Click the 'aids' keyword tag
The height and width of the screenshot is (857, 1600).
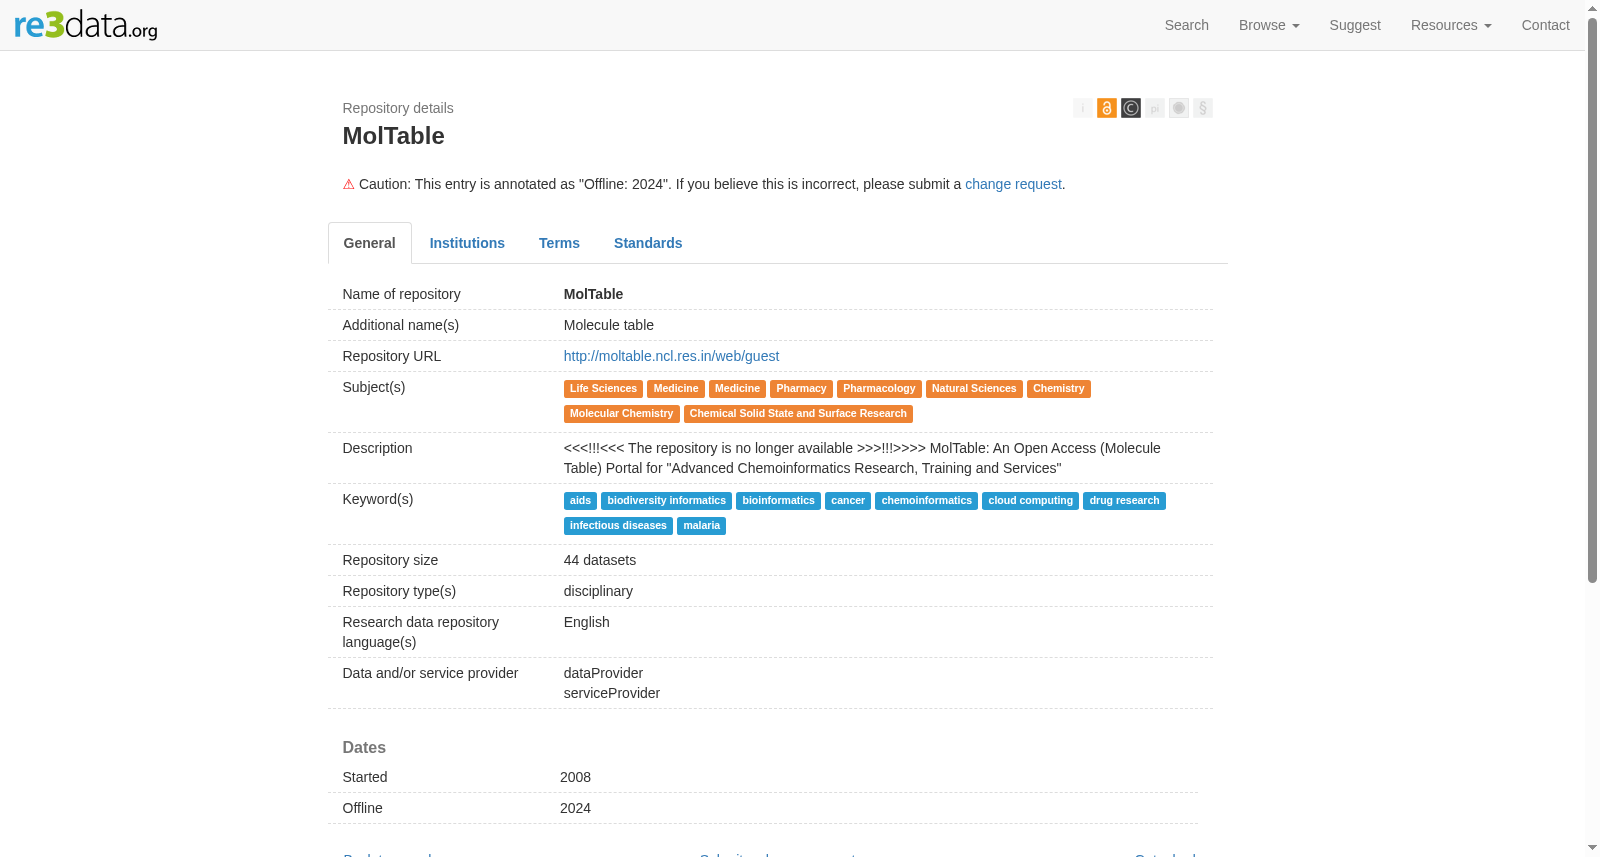[580, 501]
